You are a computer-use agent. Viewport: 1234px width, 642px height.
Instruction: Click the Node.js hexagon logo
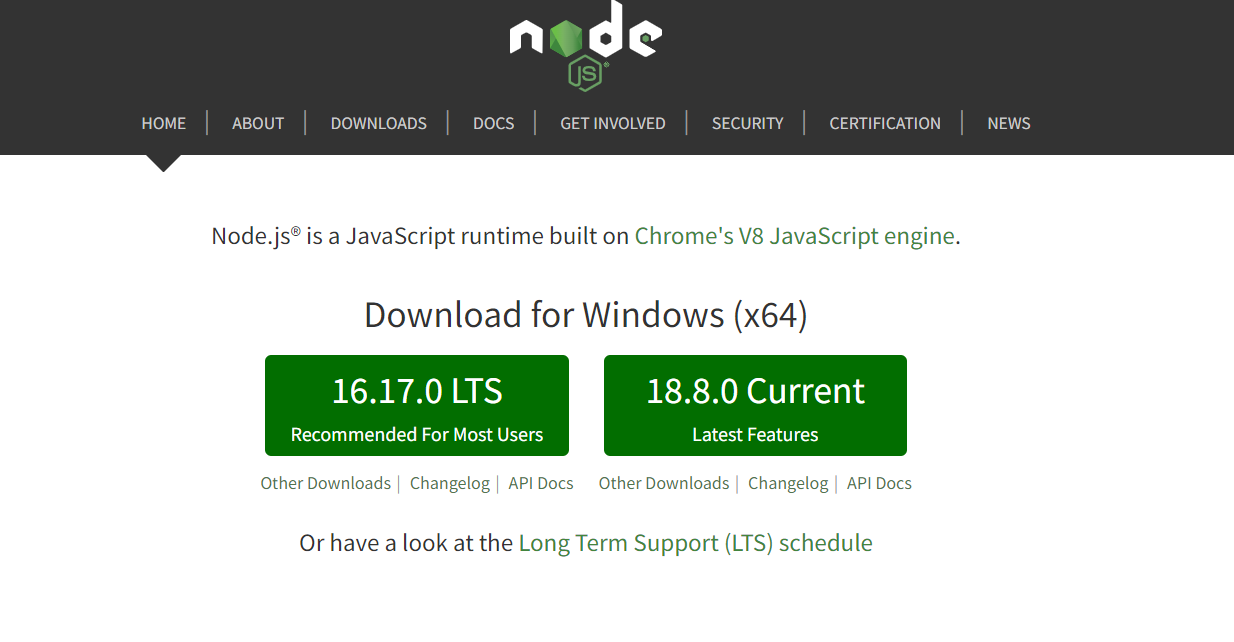[583, 45]
